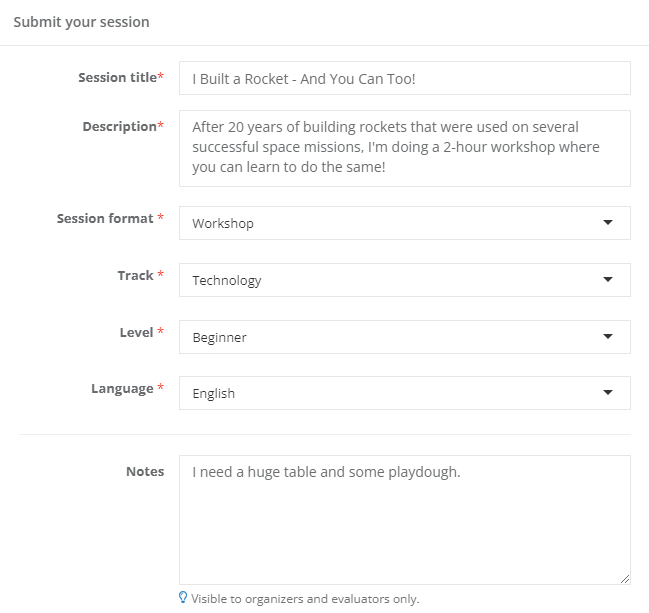This screenshot has width=649, height=613.
Task: Click inside the Description text area
Action: click(404, 148)
